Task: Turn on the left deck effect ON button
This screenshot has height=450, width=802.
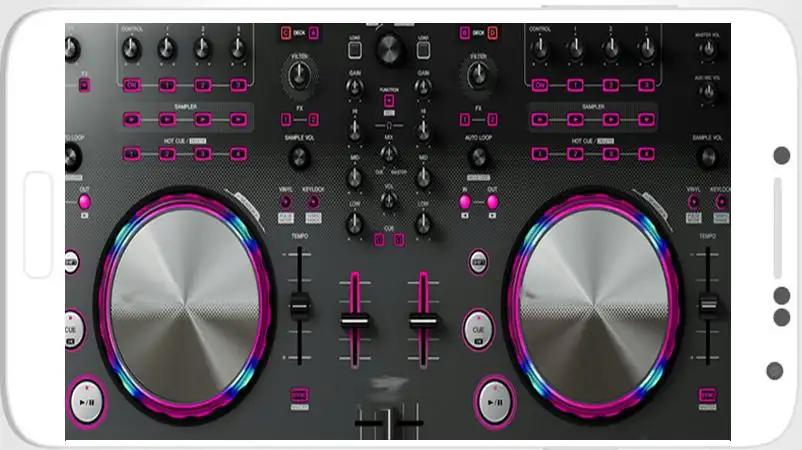Action: coord(131,85)
